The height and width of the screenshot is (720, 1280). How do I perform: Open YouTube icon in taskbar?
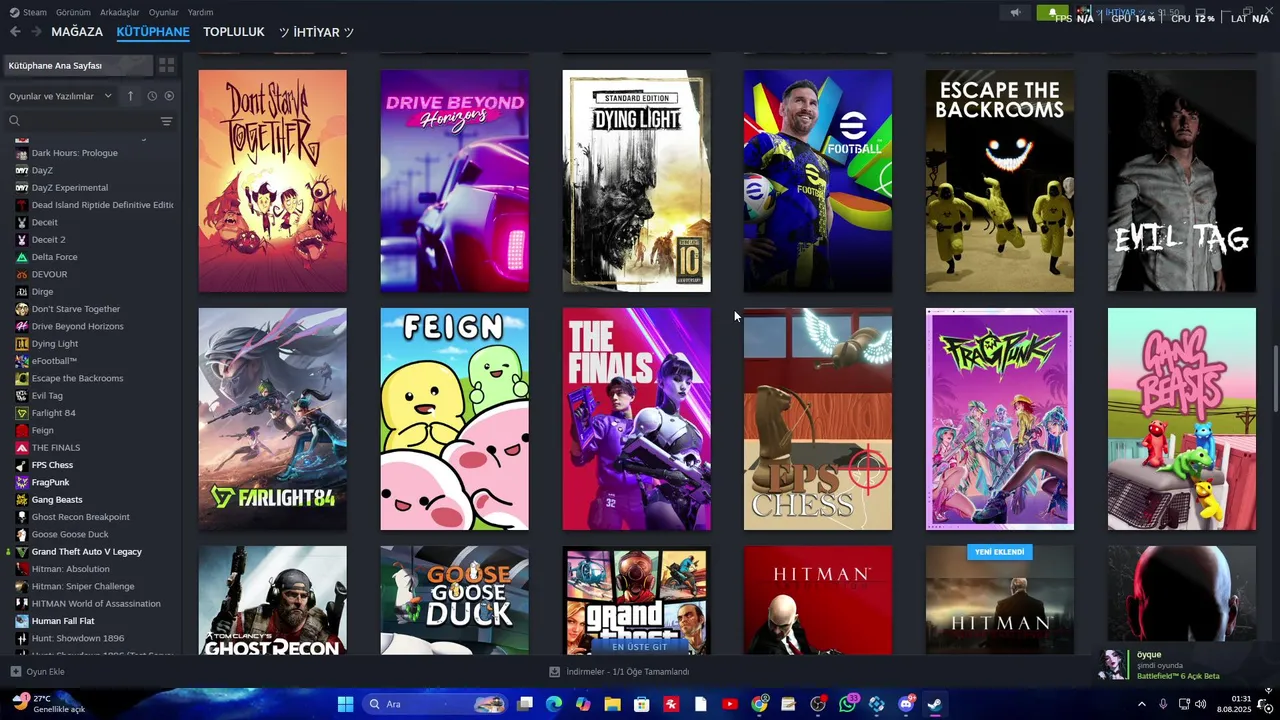(x=730, y=704)
